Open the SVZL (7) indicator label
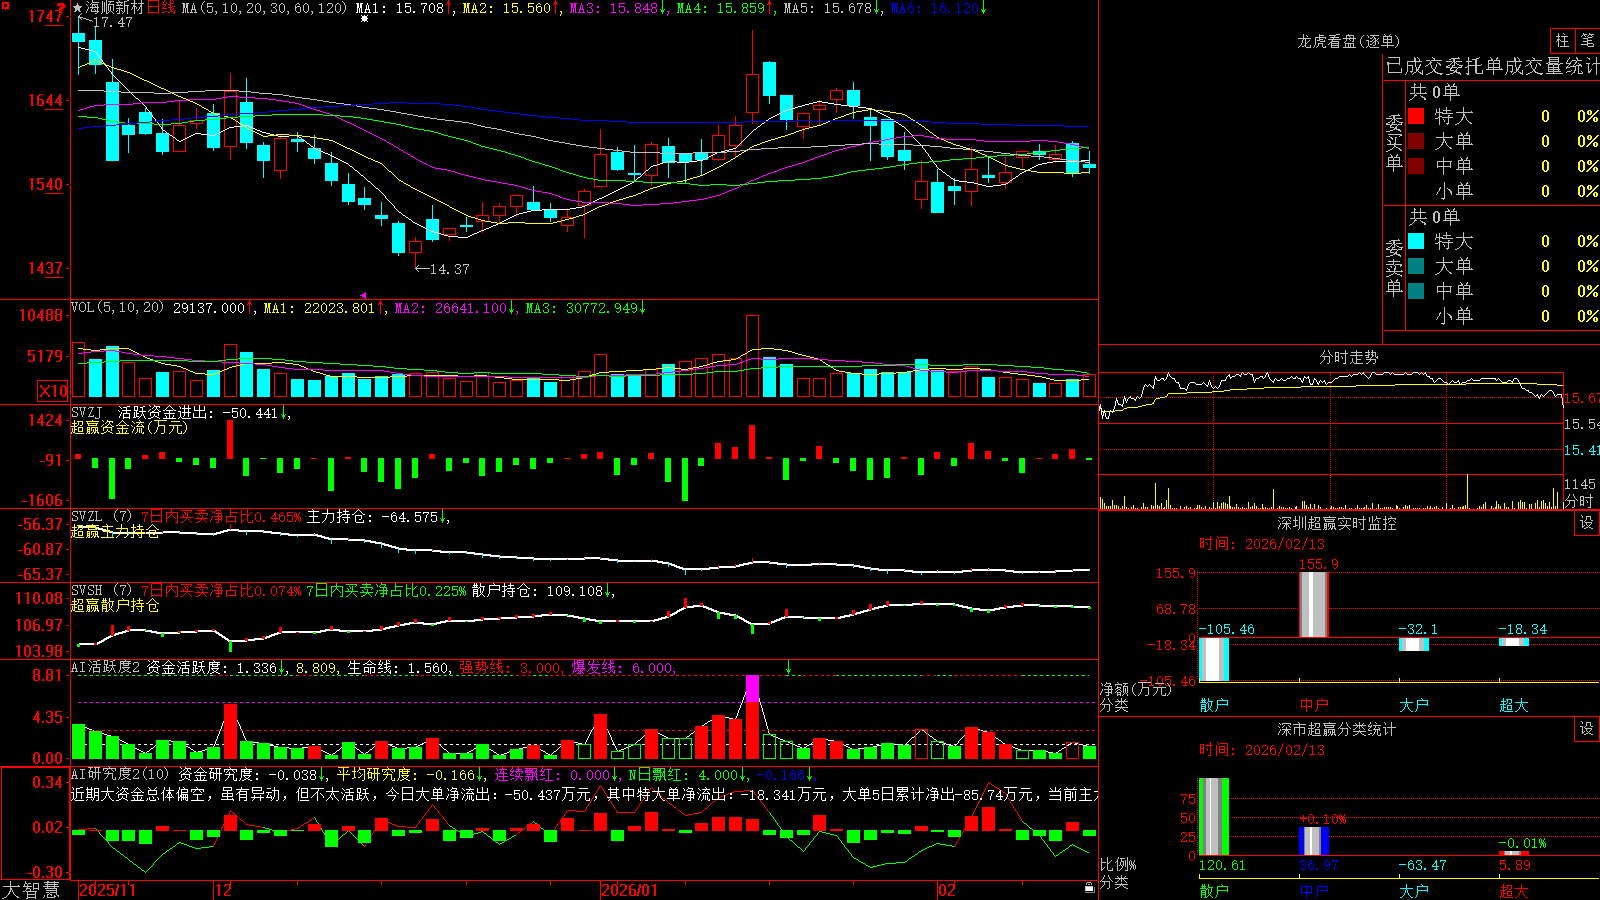The image size is (1600, 900). coord(101,517)
